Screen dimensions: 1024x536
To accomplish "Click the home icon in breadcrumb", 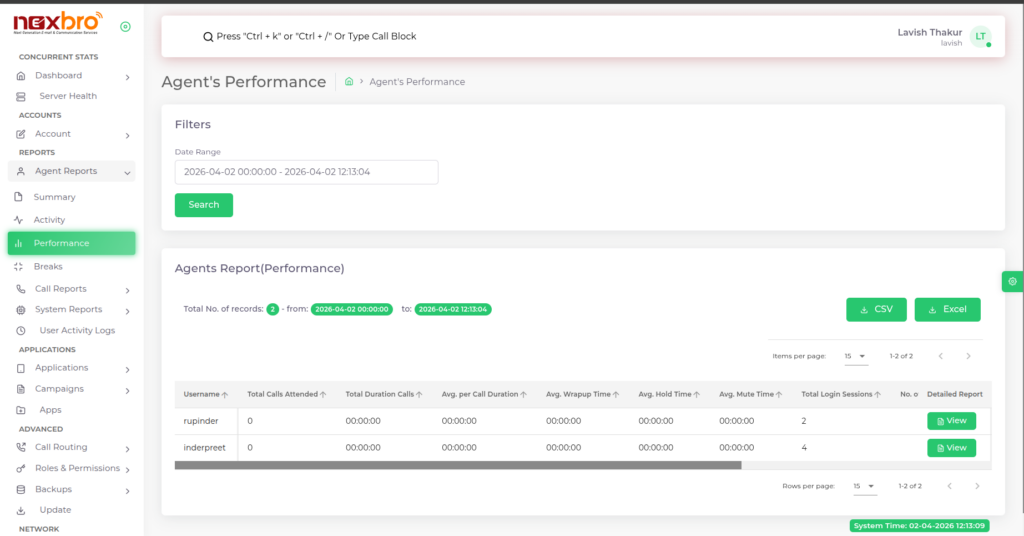I will [x=349, y=82].
